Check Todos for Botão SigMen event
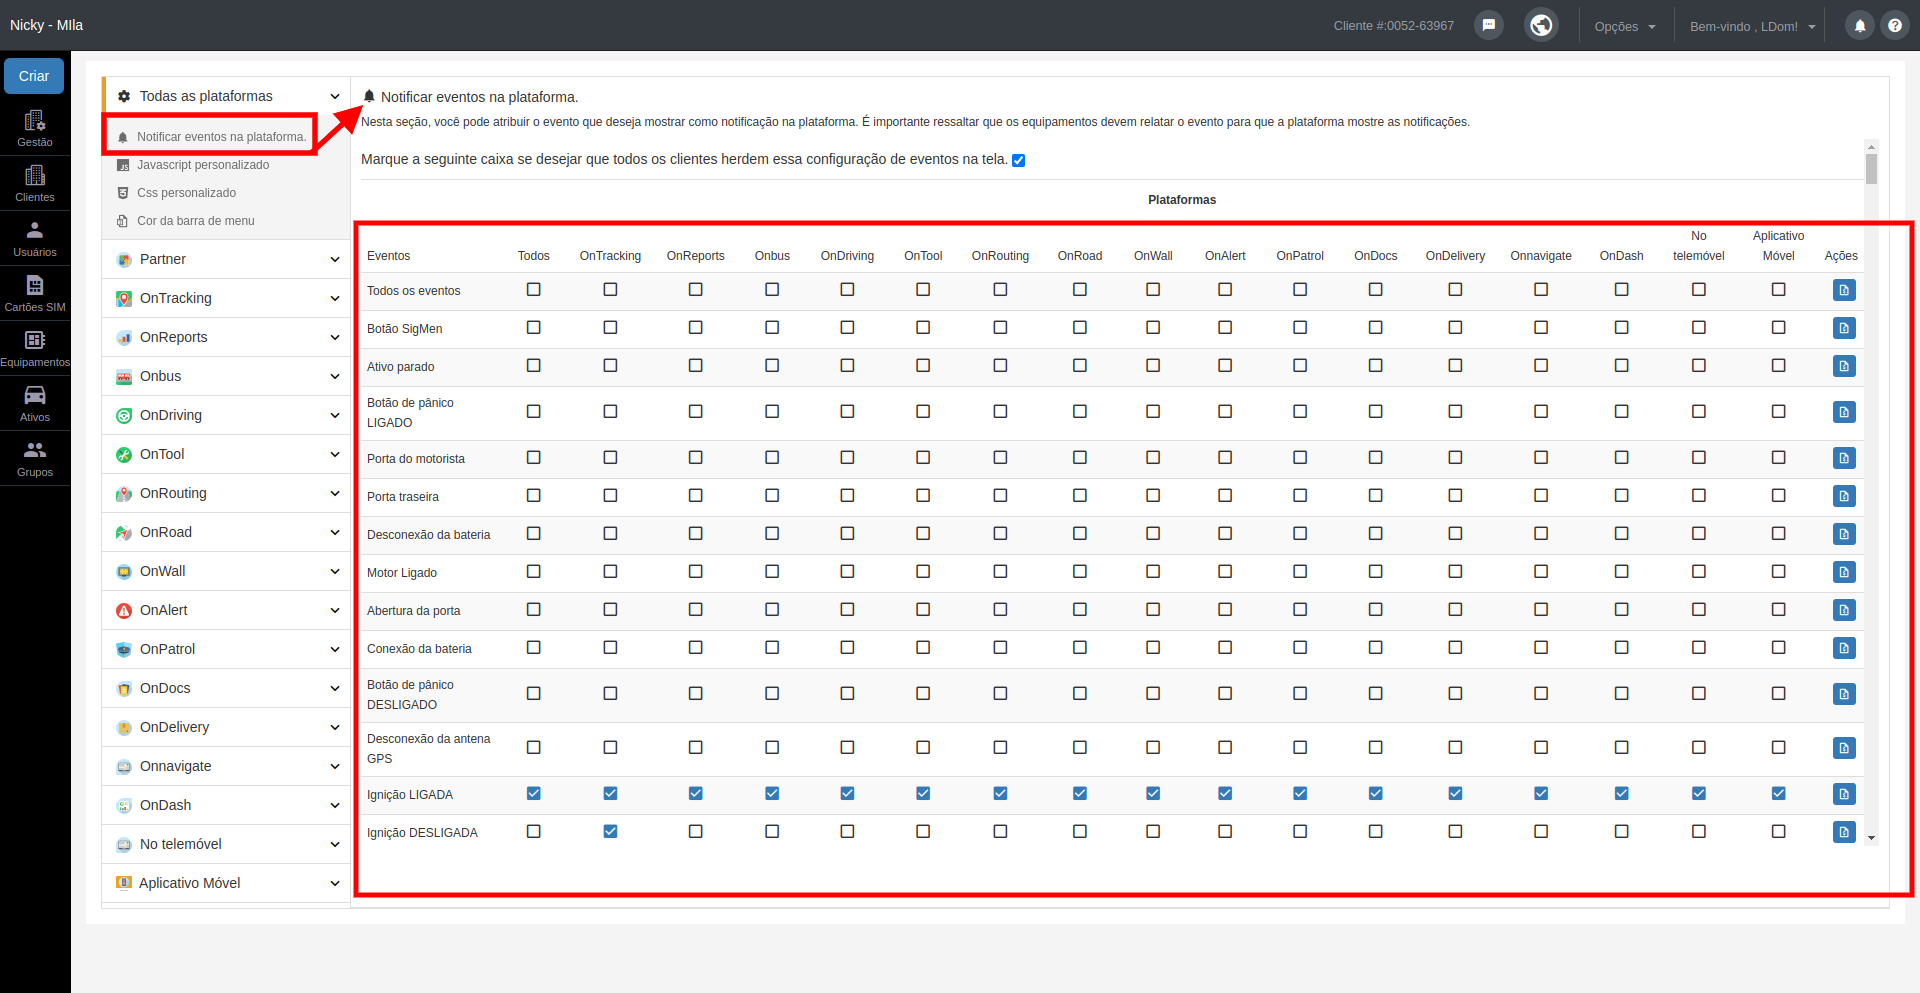 point(534,328)
